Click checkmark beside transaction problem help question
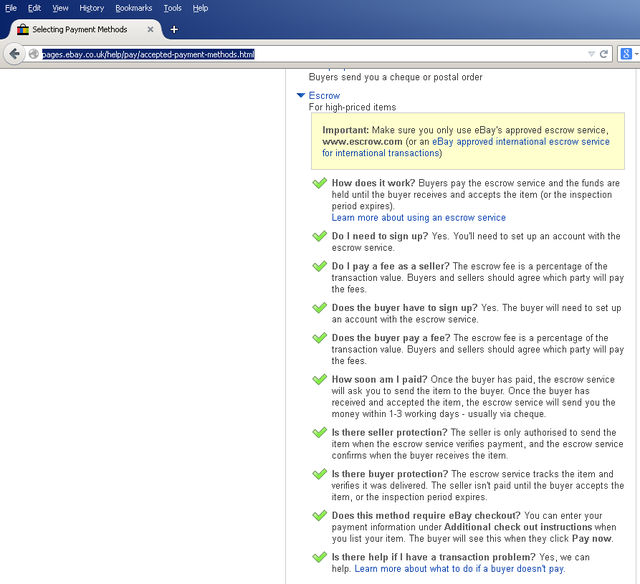The height and width of the screenshot is (584, 640). pos(320,557)
